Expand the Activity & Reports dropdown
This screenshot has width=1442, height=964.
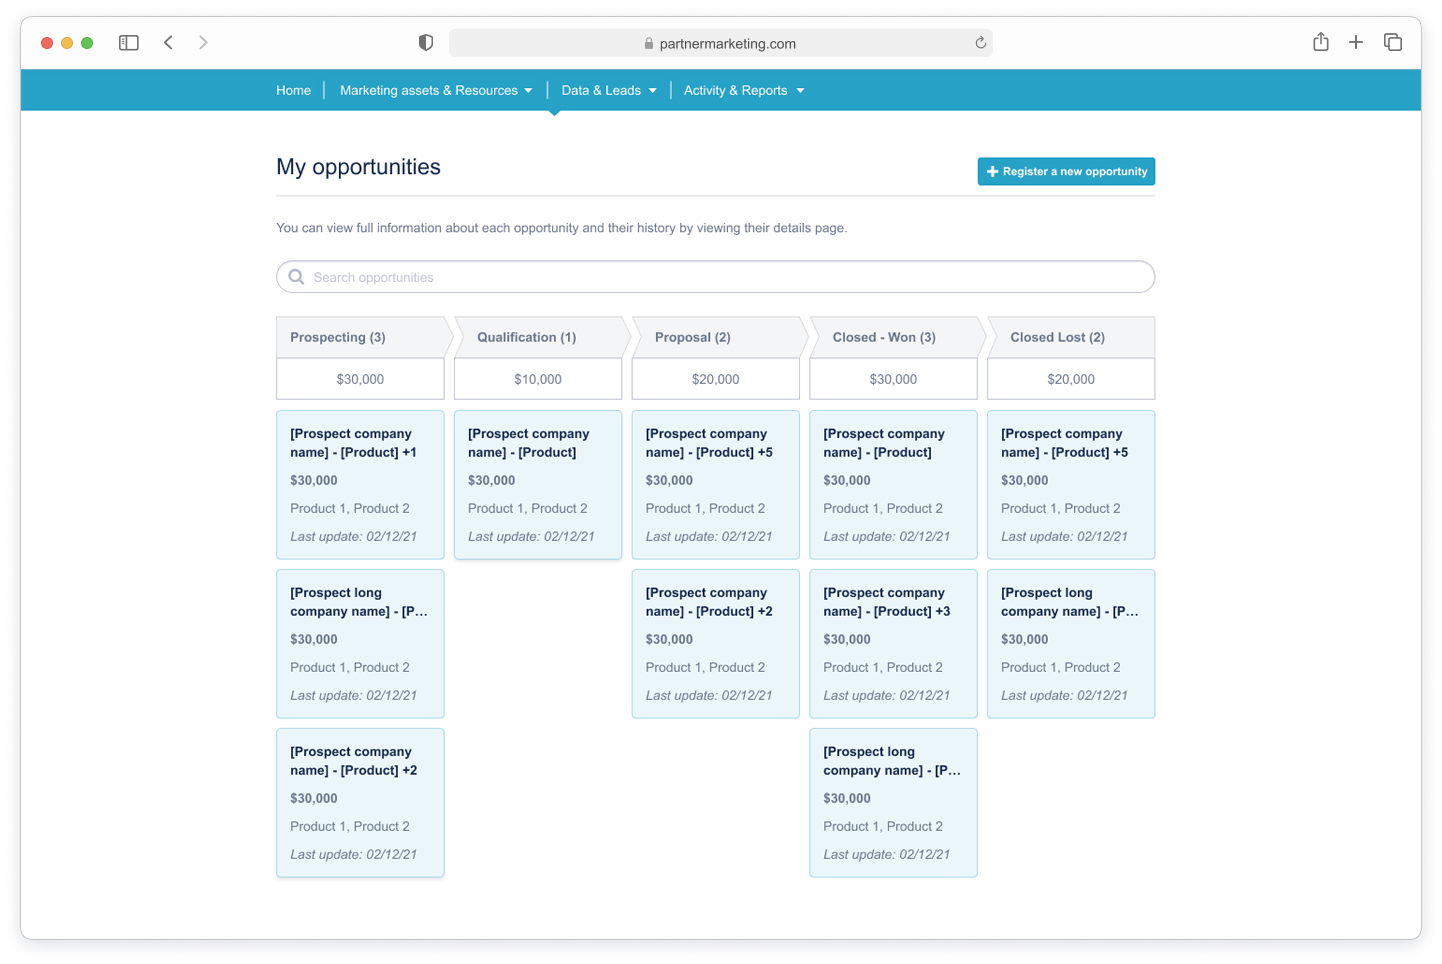coord(743,90)
